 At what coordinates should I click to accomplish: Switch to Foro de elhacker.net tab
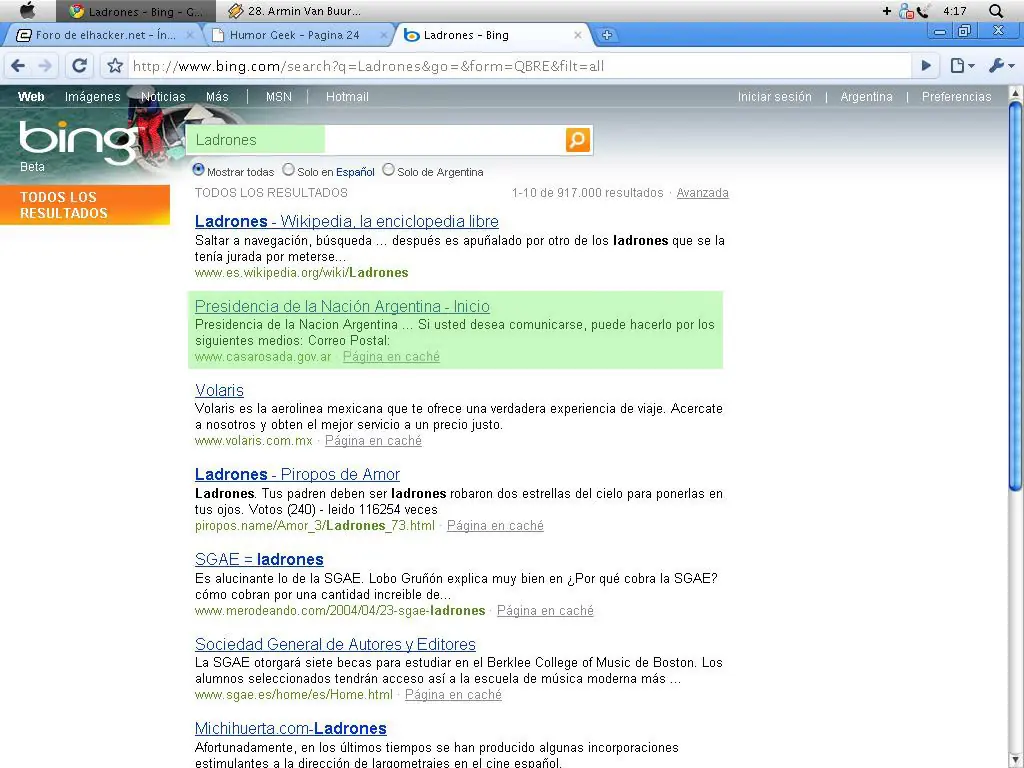pos(104,35)
